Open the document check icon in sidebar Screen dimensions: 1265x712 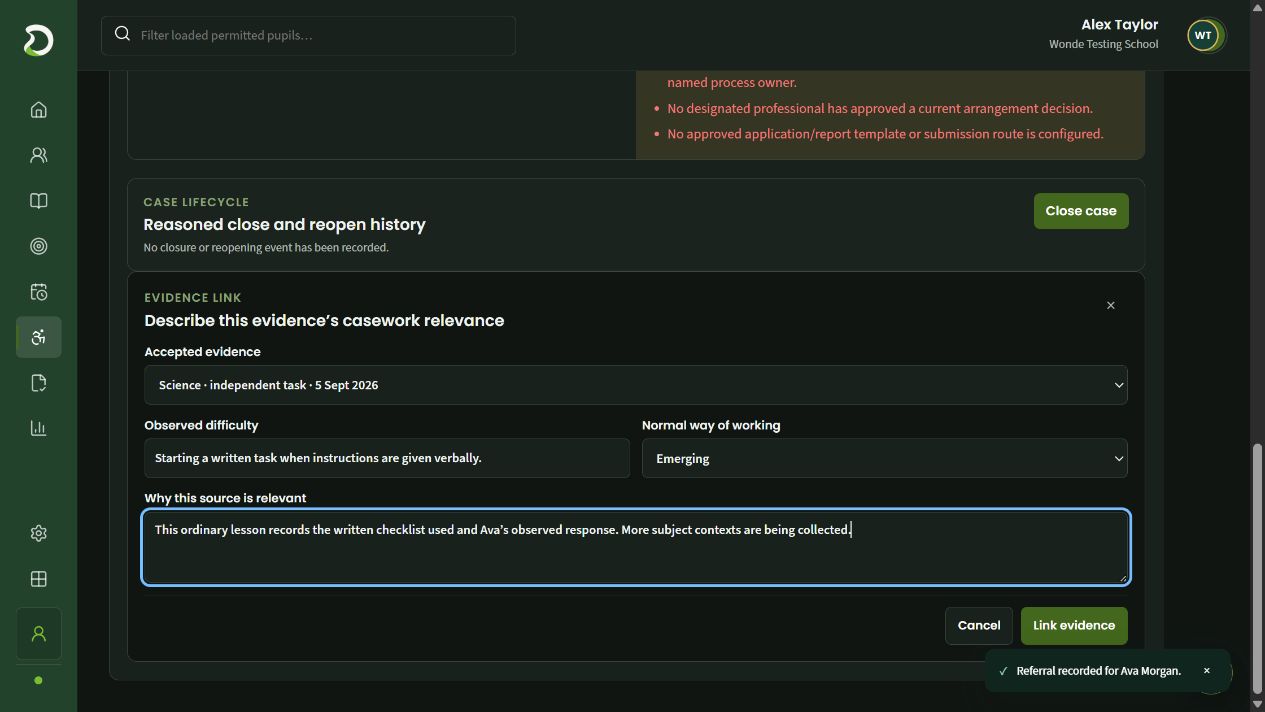pyautogui.click(x=39, y=383)
